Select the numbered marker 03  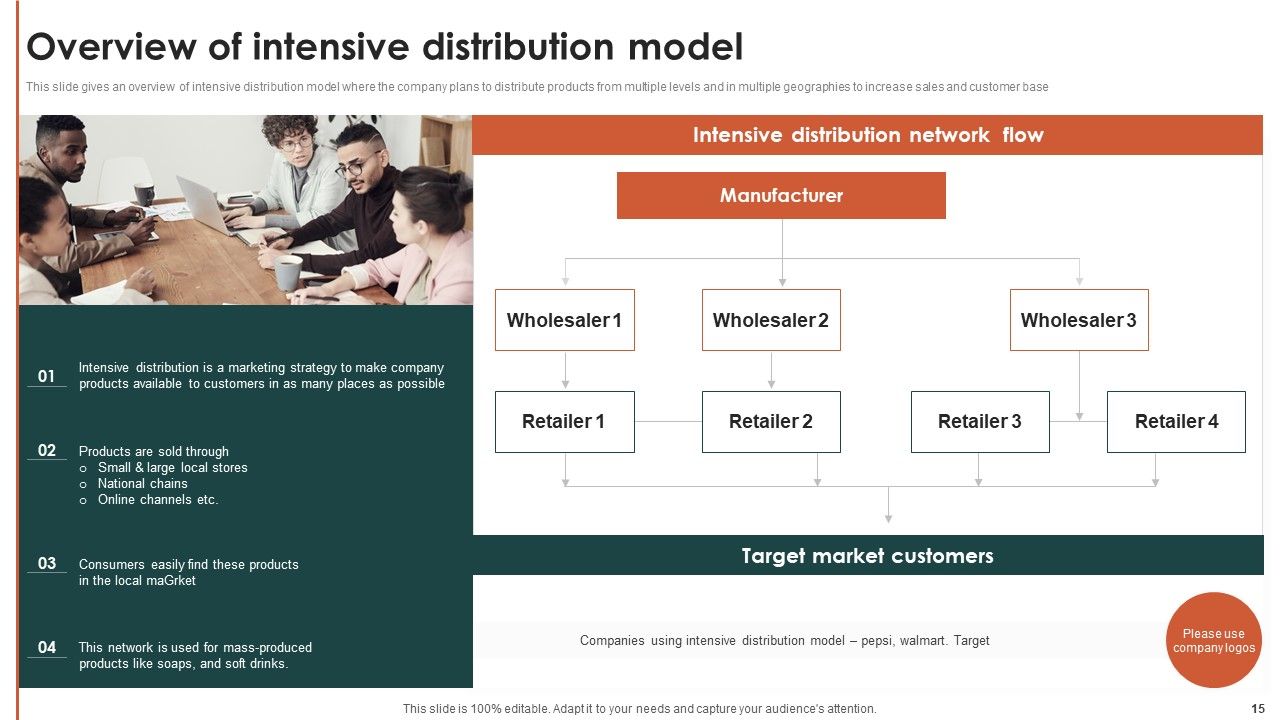coord(45,564)
